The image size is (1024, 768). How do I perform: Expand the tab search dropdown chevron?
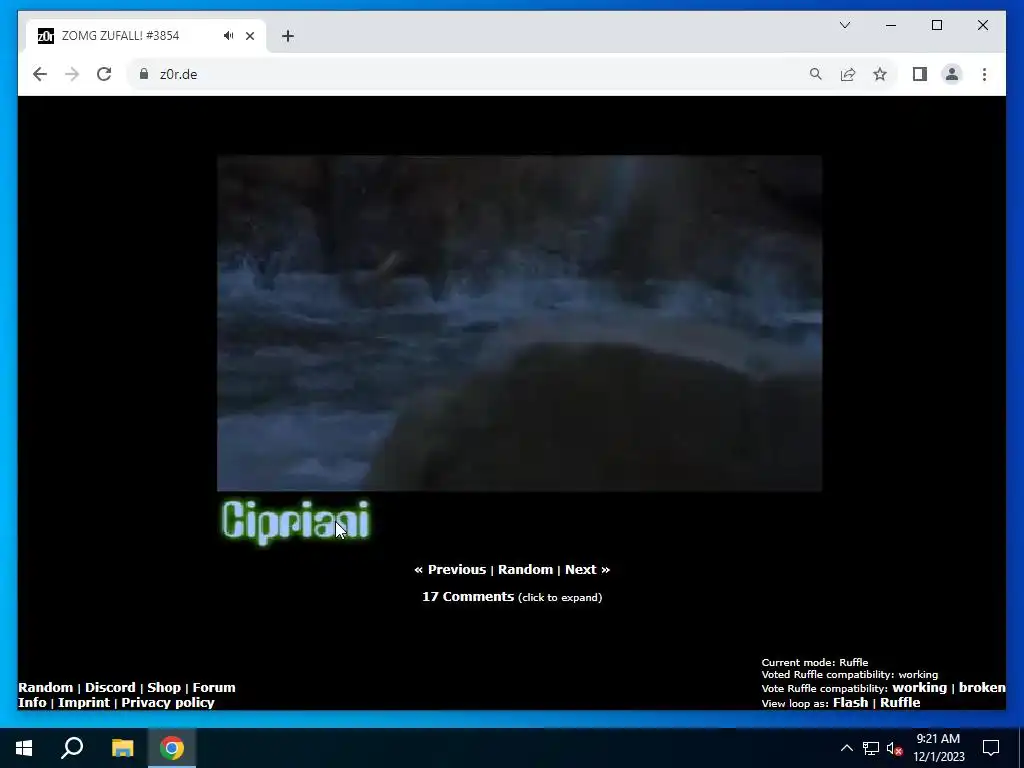[x=844, y=25]
